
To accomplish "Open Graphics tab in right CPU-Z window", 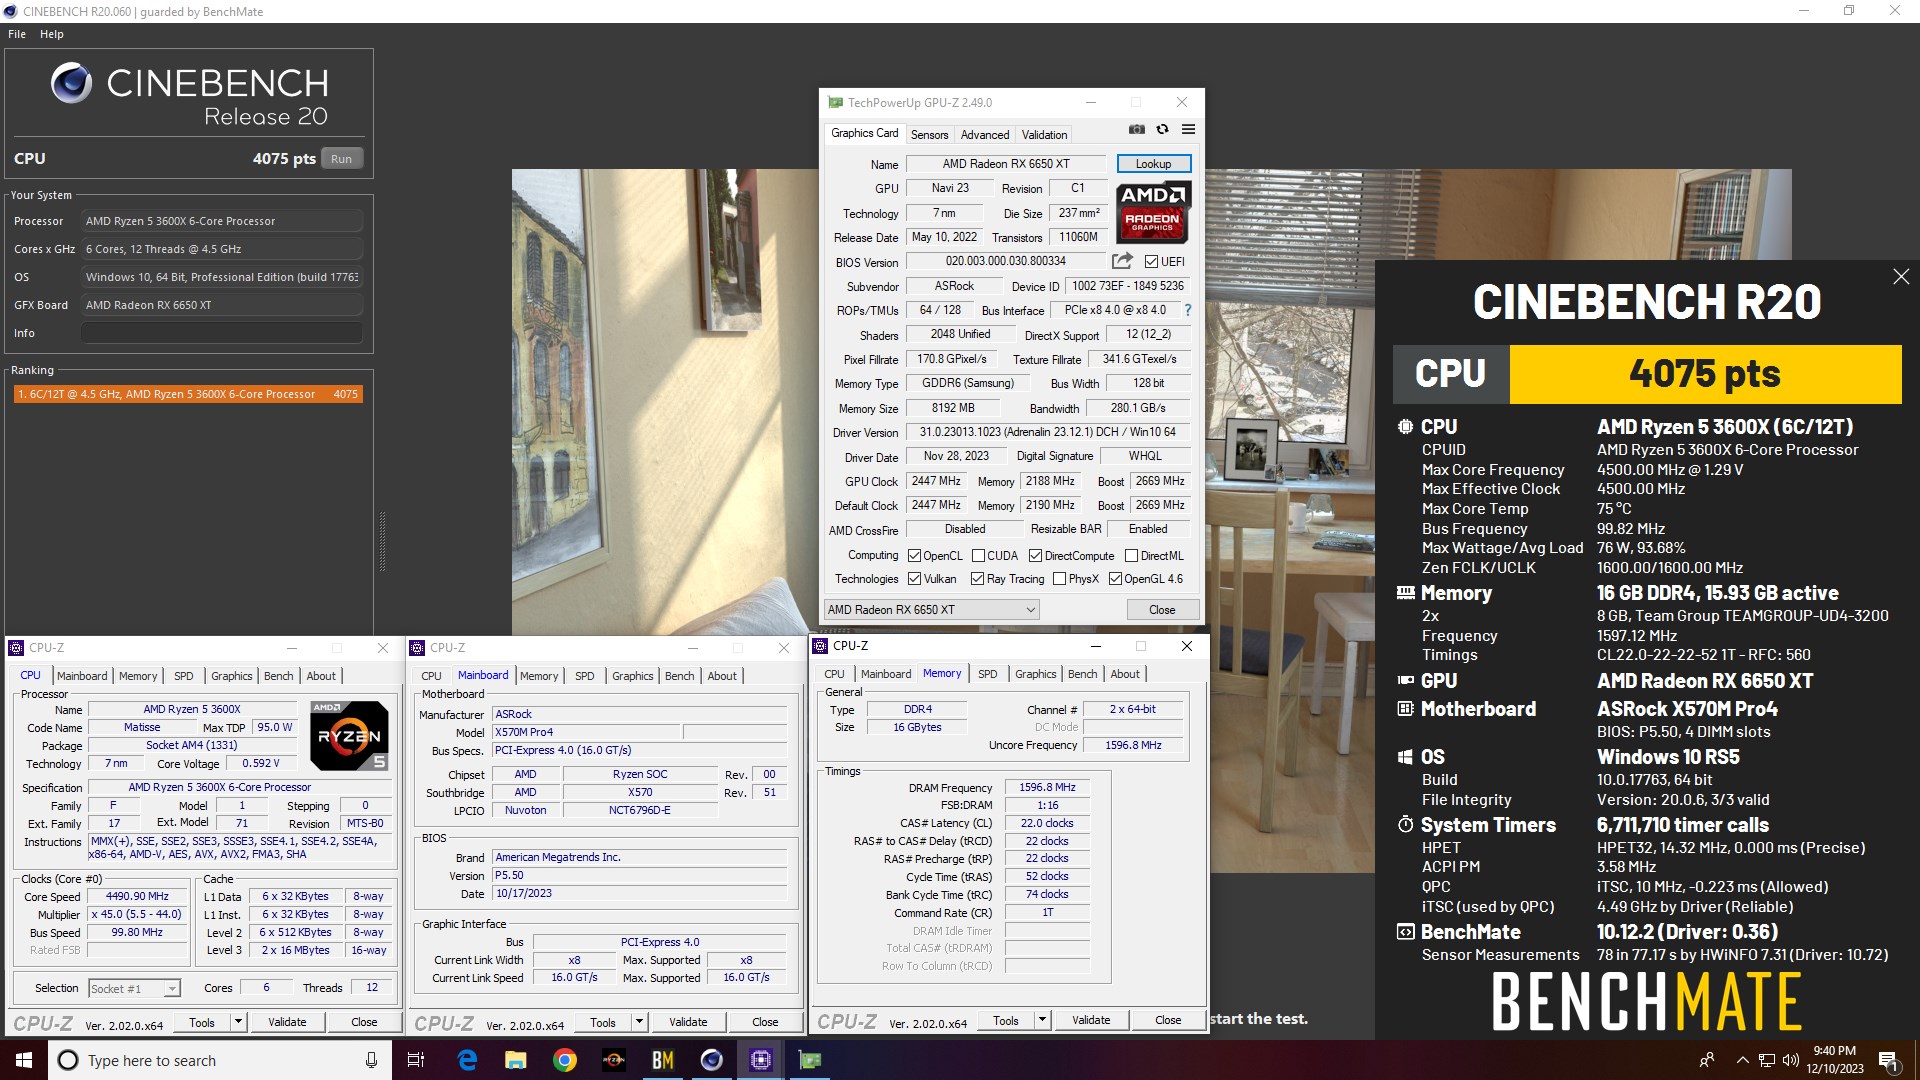I will [1035, 674].
